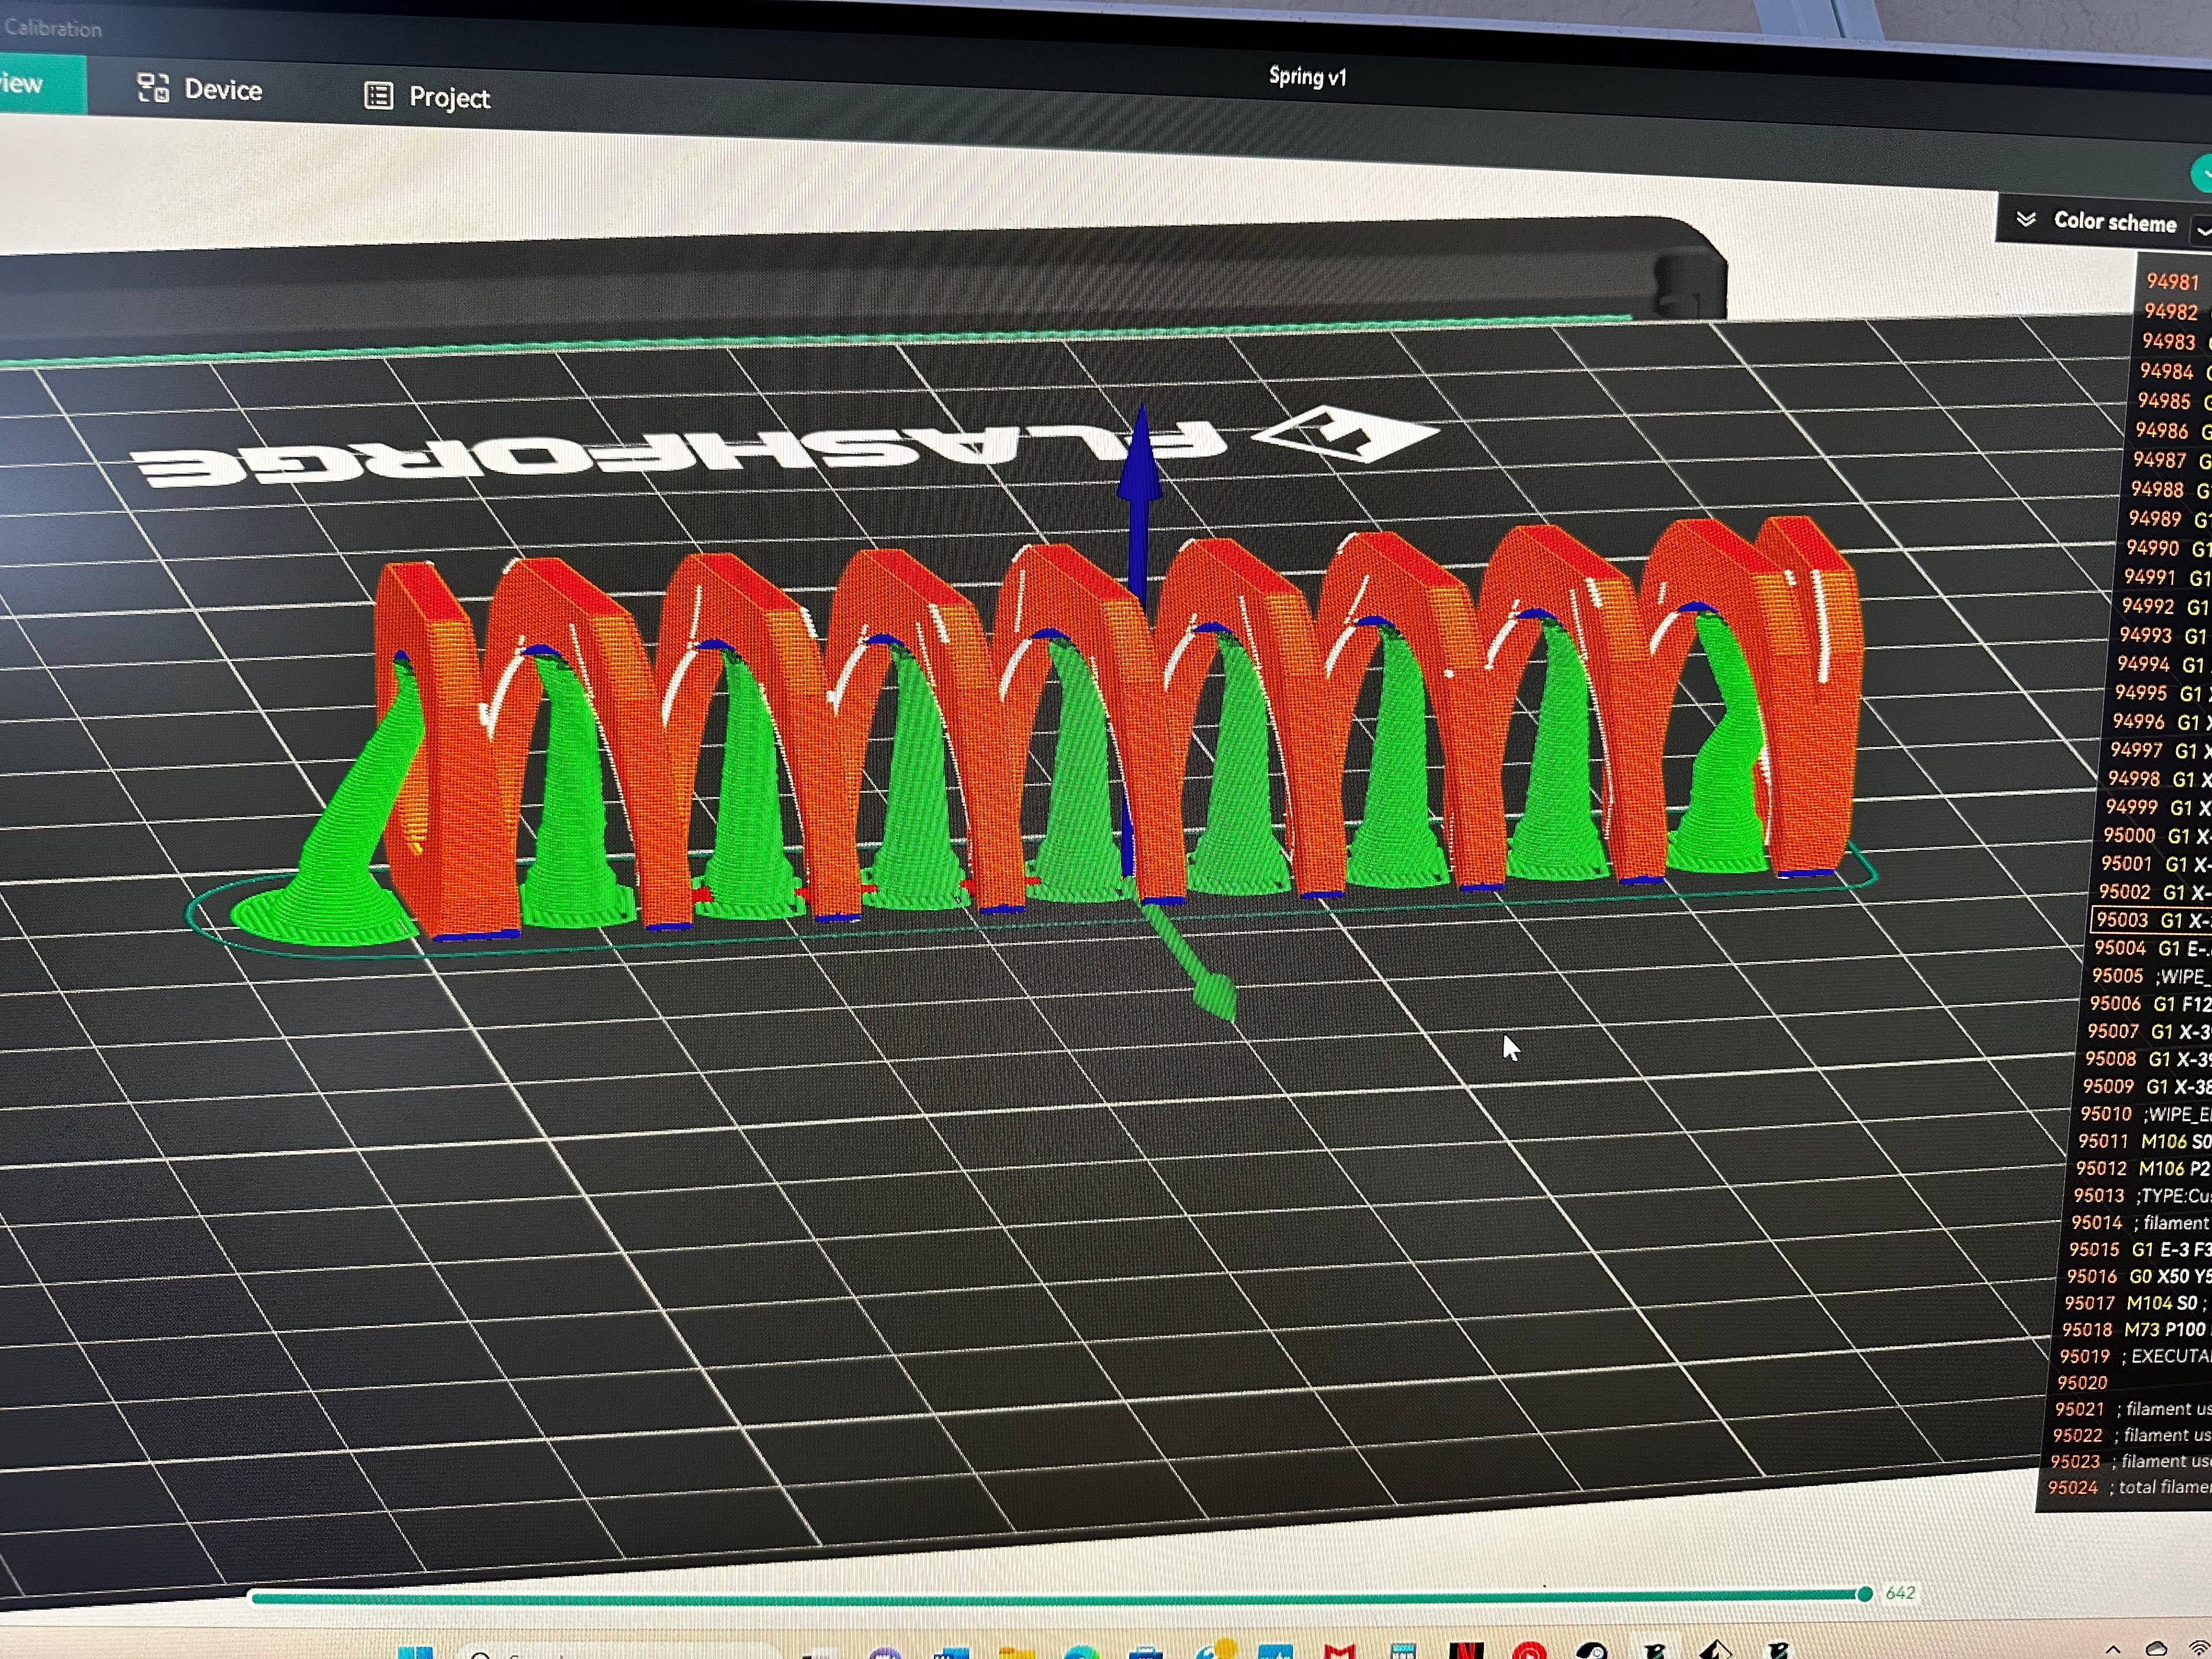Select G-code line 95024 ; total filamen
Viewport: 2212px width, 1659px height.
coord(2130,1488)
